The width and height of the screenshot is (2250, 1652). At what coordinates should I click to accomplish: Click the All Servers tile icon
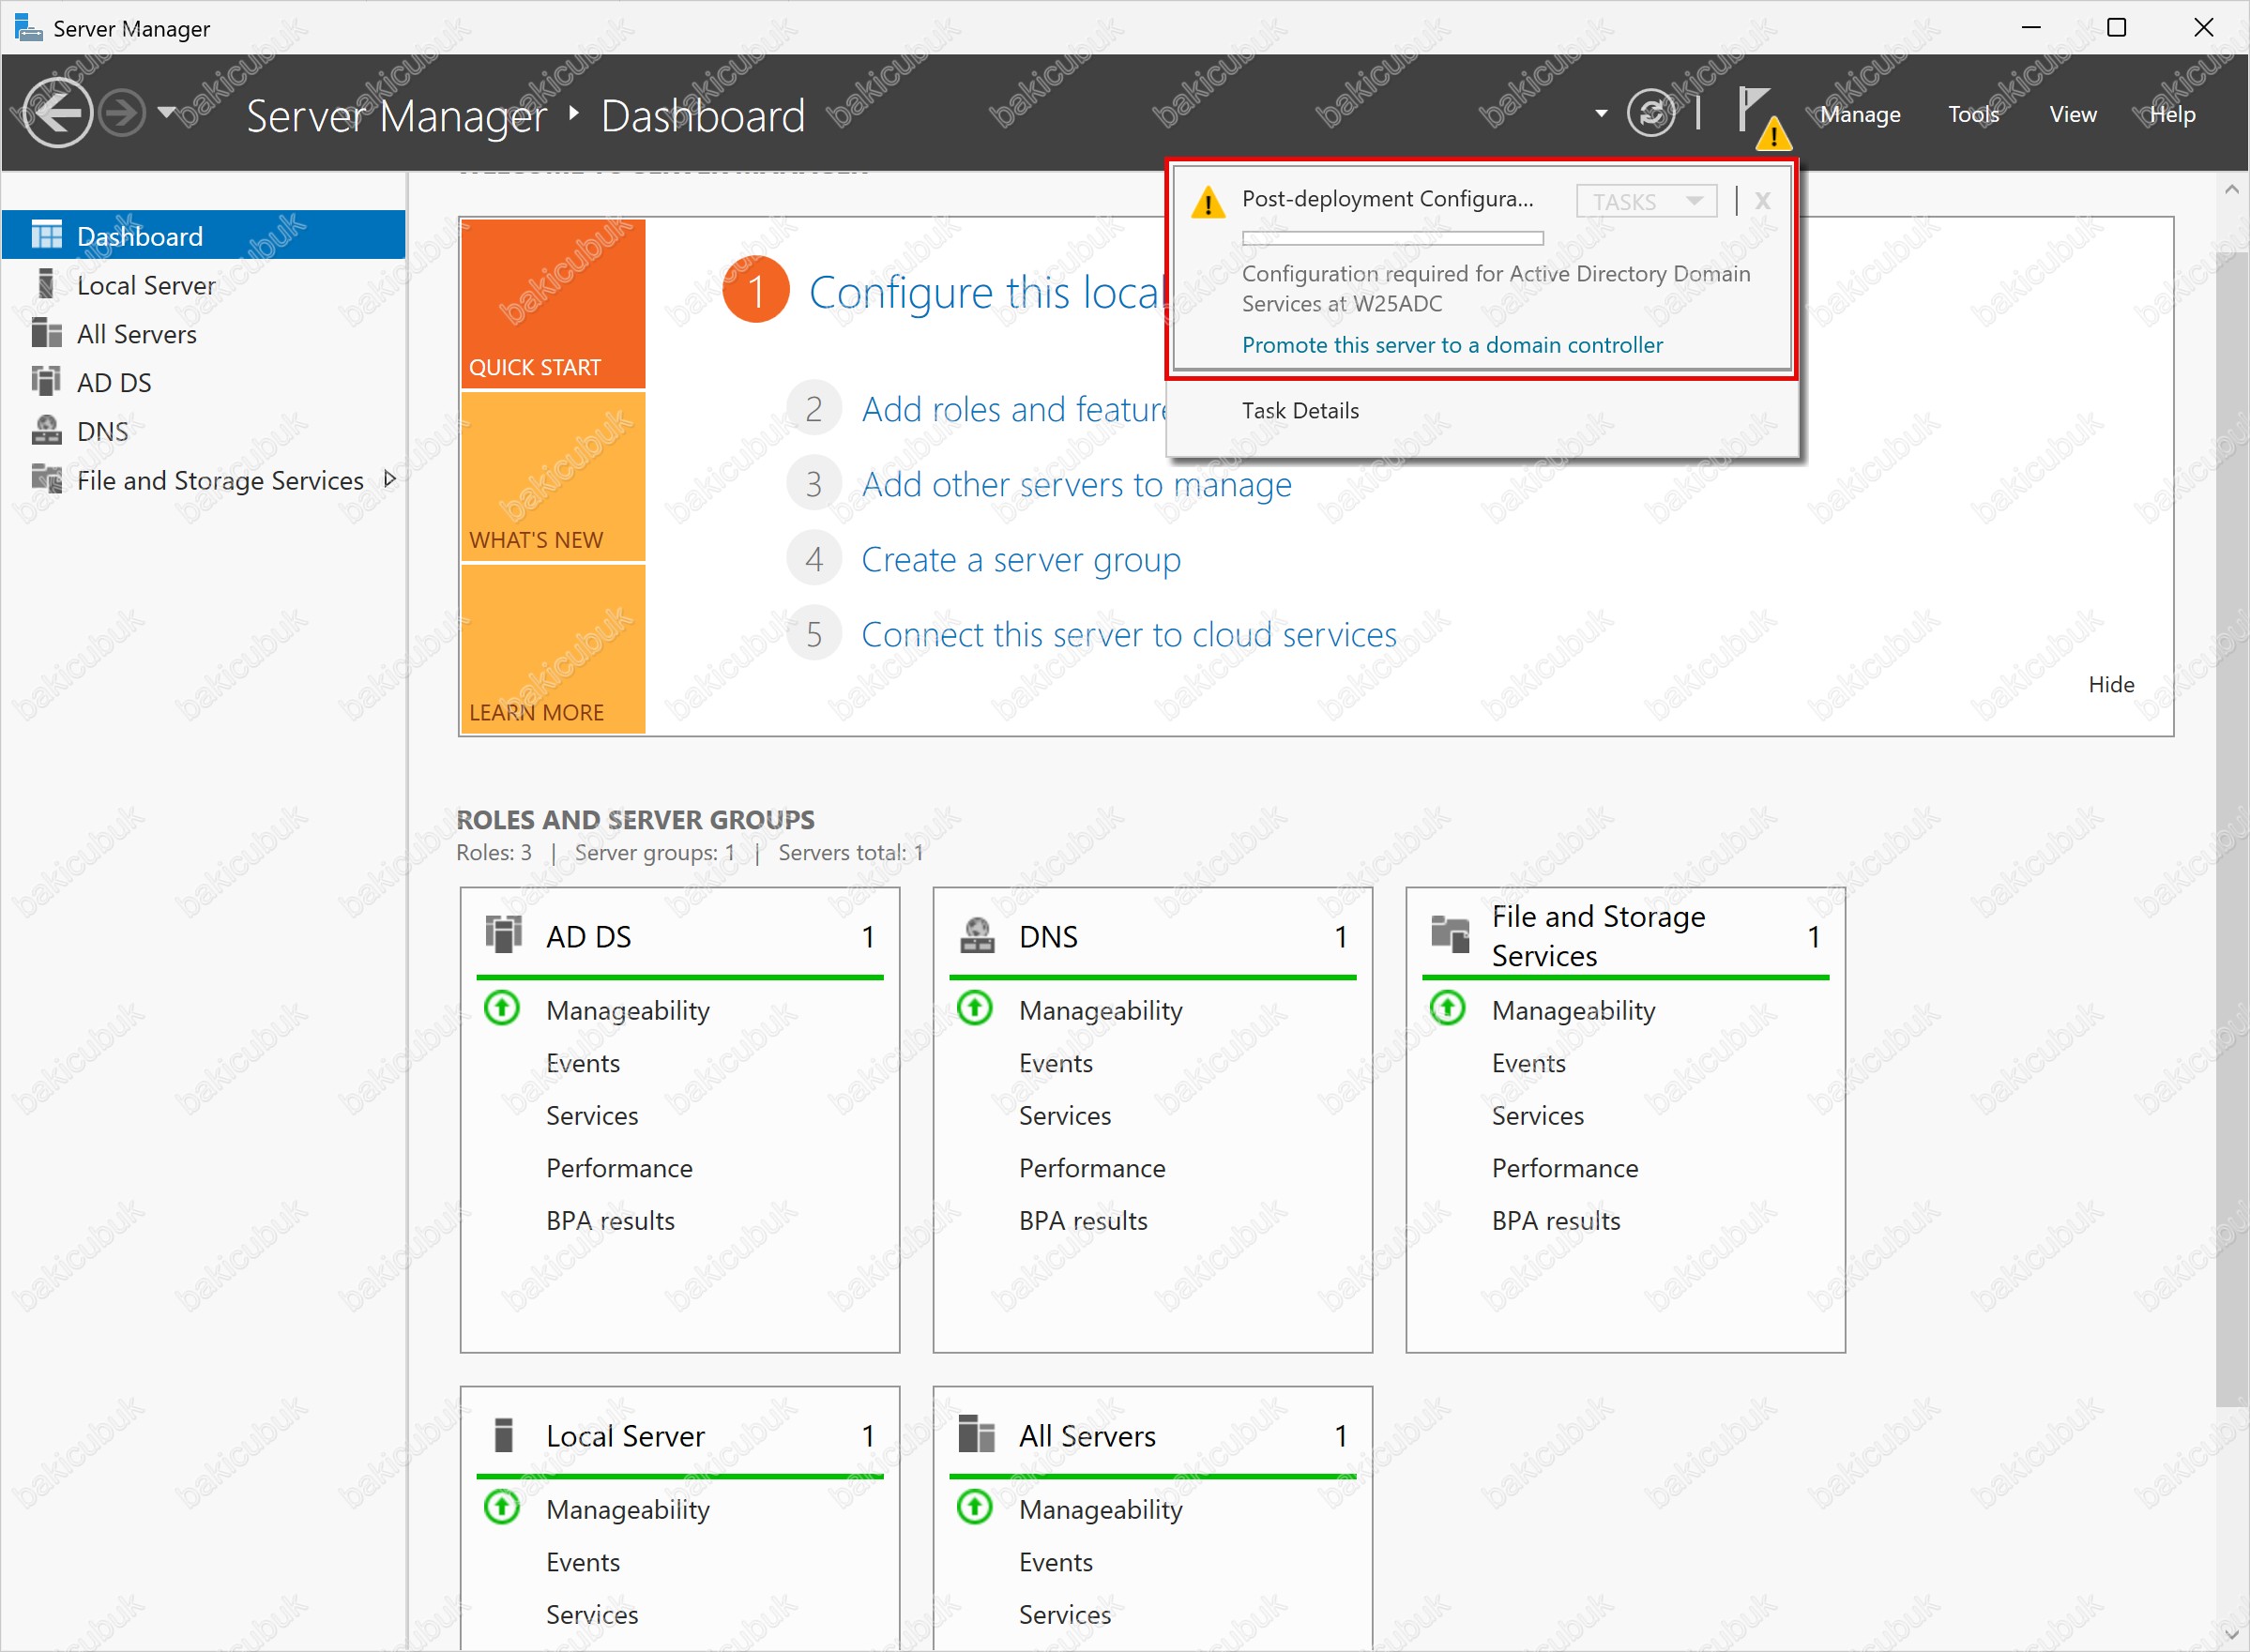(x=977, y=1434)
